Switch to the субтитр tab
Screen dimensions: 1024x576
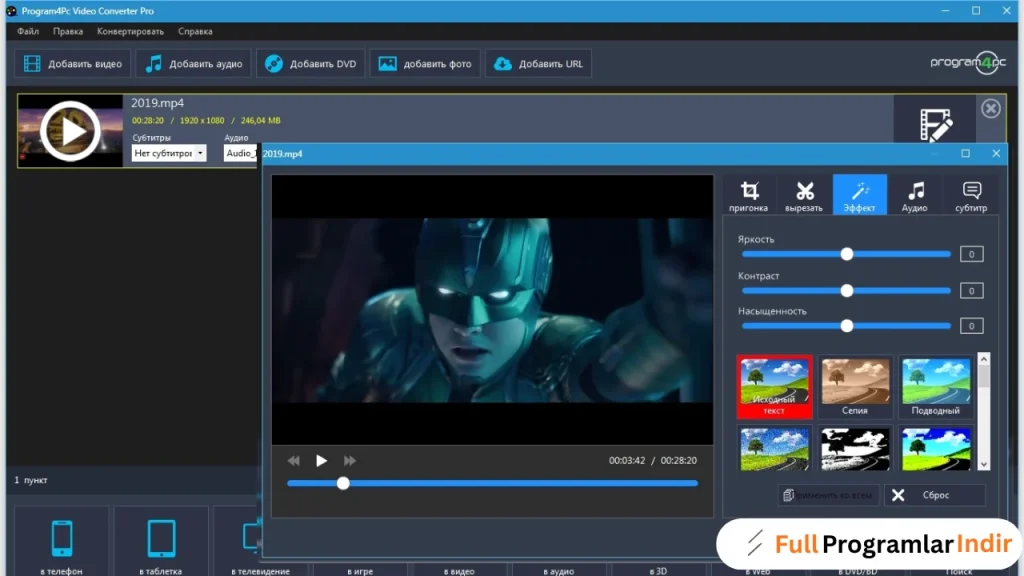coord(971,195)
